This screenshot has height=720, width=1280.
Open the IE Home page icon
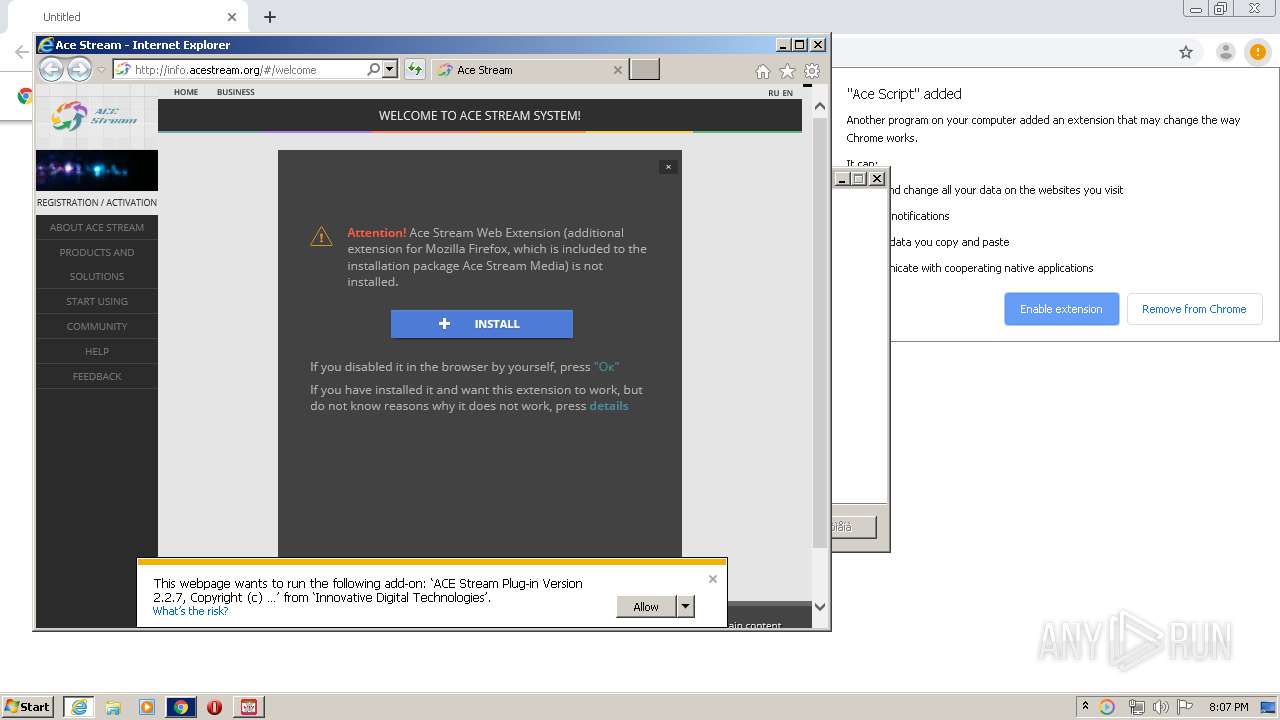[763, 71]
